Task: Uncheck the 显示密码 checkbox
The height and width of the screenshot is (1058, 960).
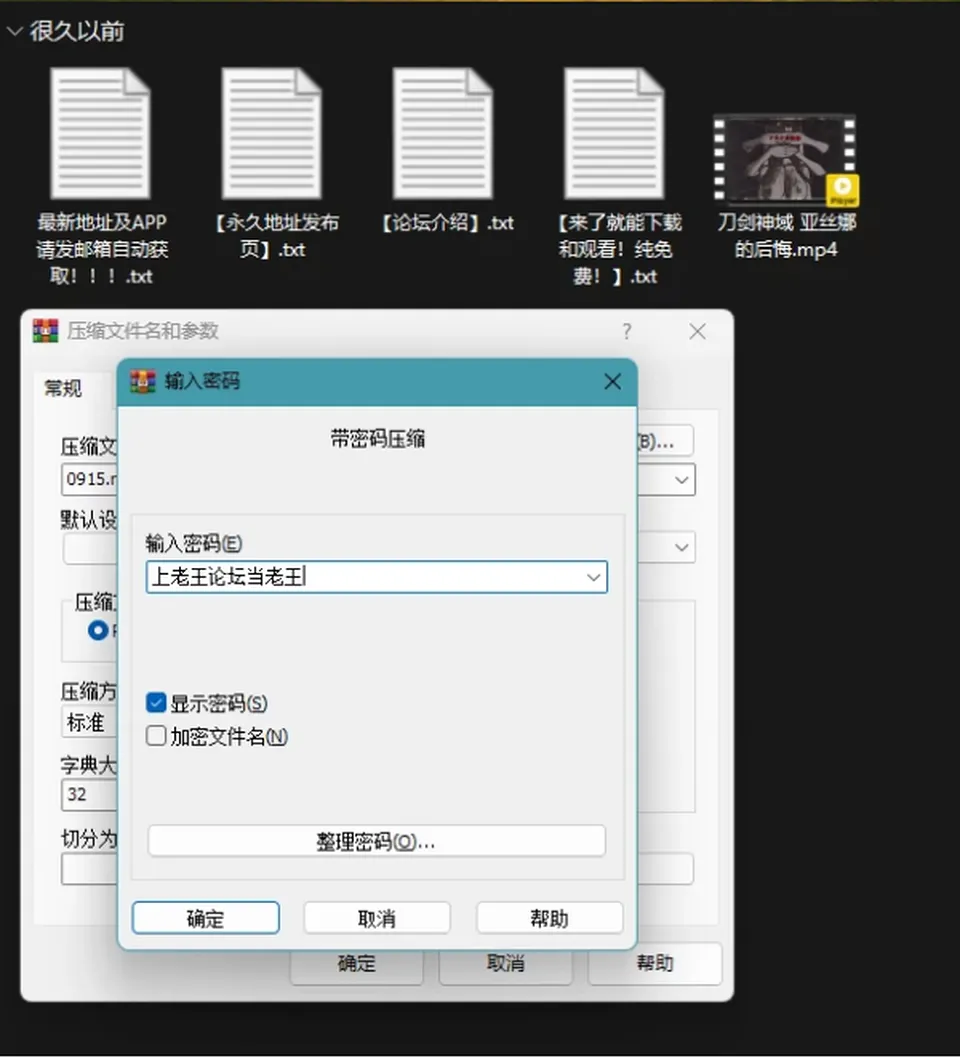Action: (x=156, y=703)
